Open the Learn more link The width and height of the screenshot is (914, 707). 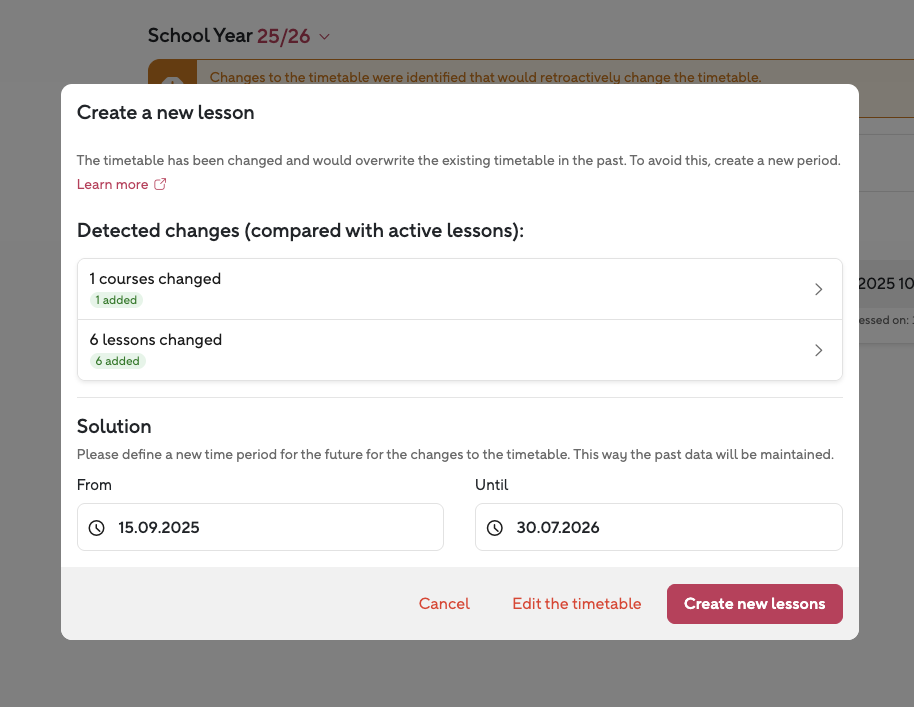(x=112, y=184)
